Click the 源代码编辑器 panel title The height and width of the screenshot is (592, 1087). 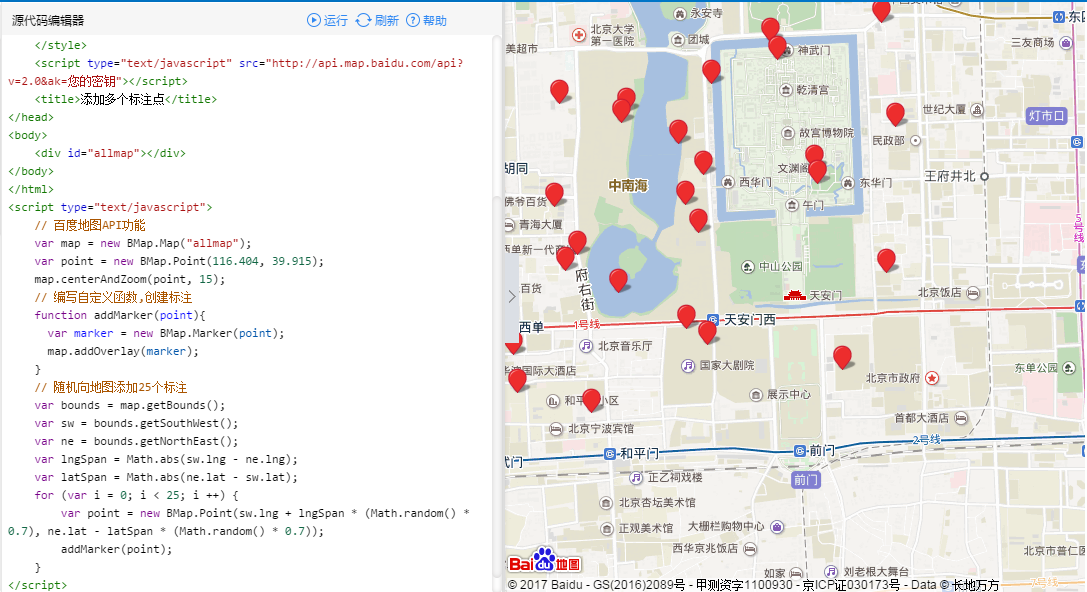click(48, 21)
